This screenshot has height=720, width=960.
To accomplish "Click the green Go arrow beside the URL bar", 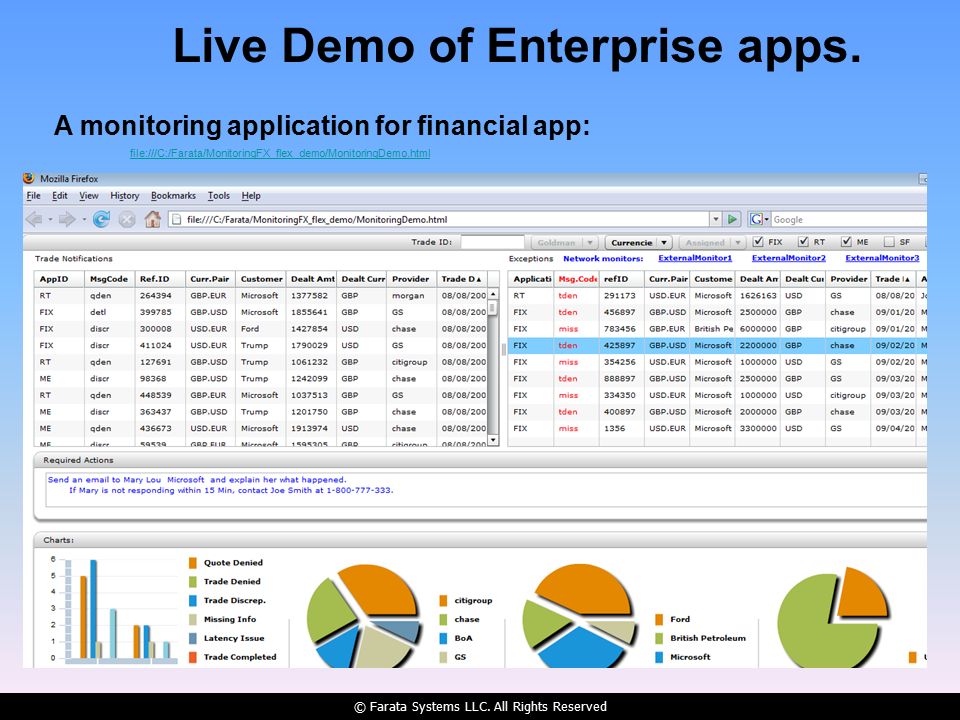I will click(732, 219).
